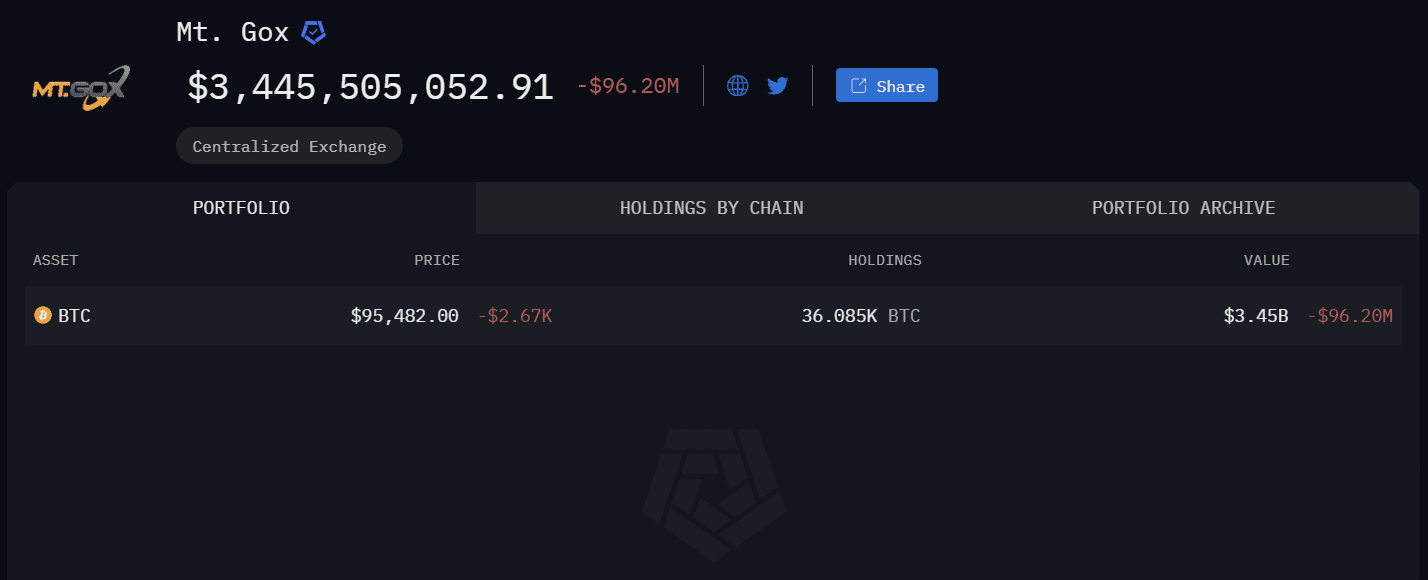
Task: Sort by the ASSET column header
Action: point(56,260)
